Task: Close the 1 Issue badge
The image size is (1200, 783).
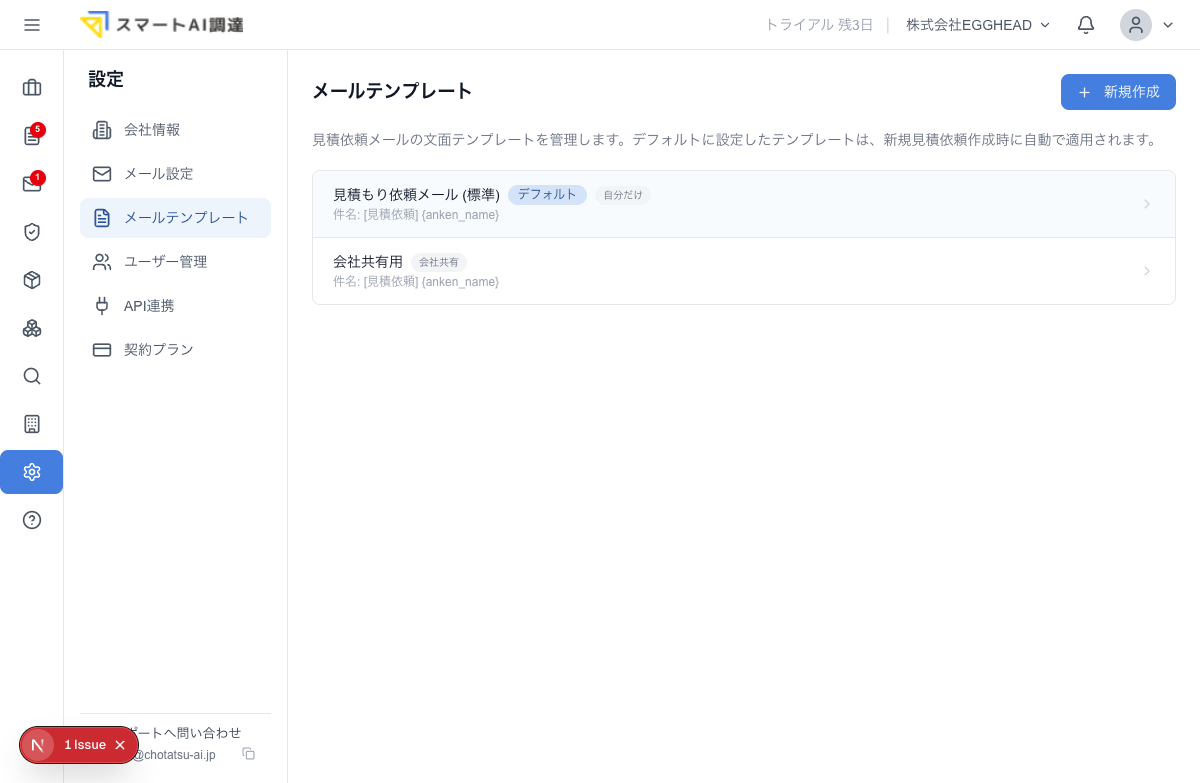Action: pos(120,745)
